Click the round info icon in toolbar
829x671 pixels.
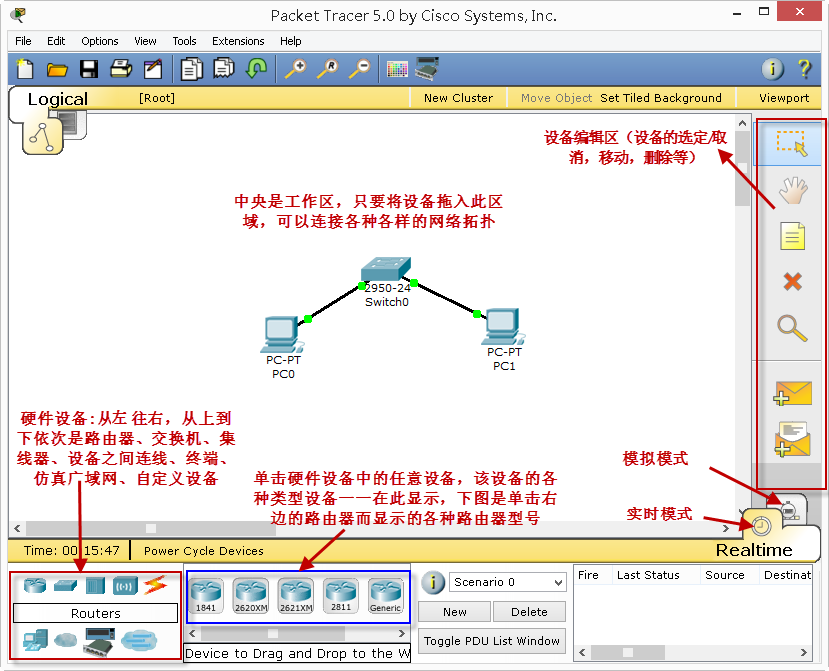click(x=772, y=69)
